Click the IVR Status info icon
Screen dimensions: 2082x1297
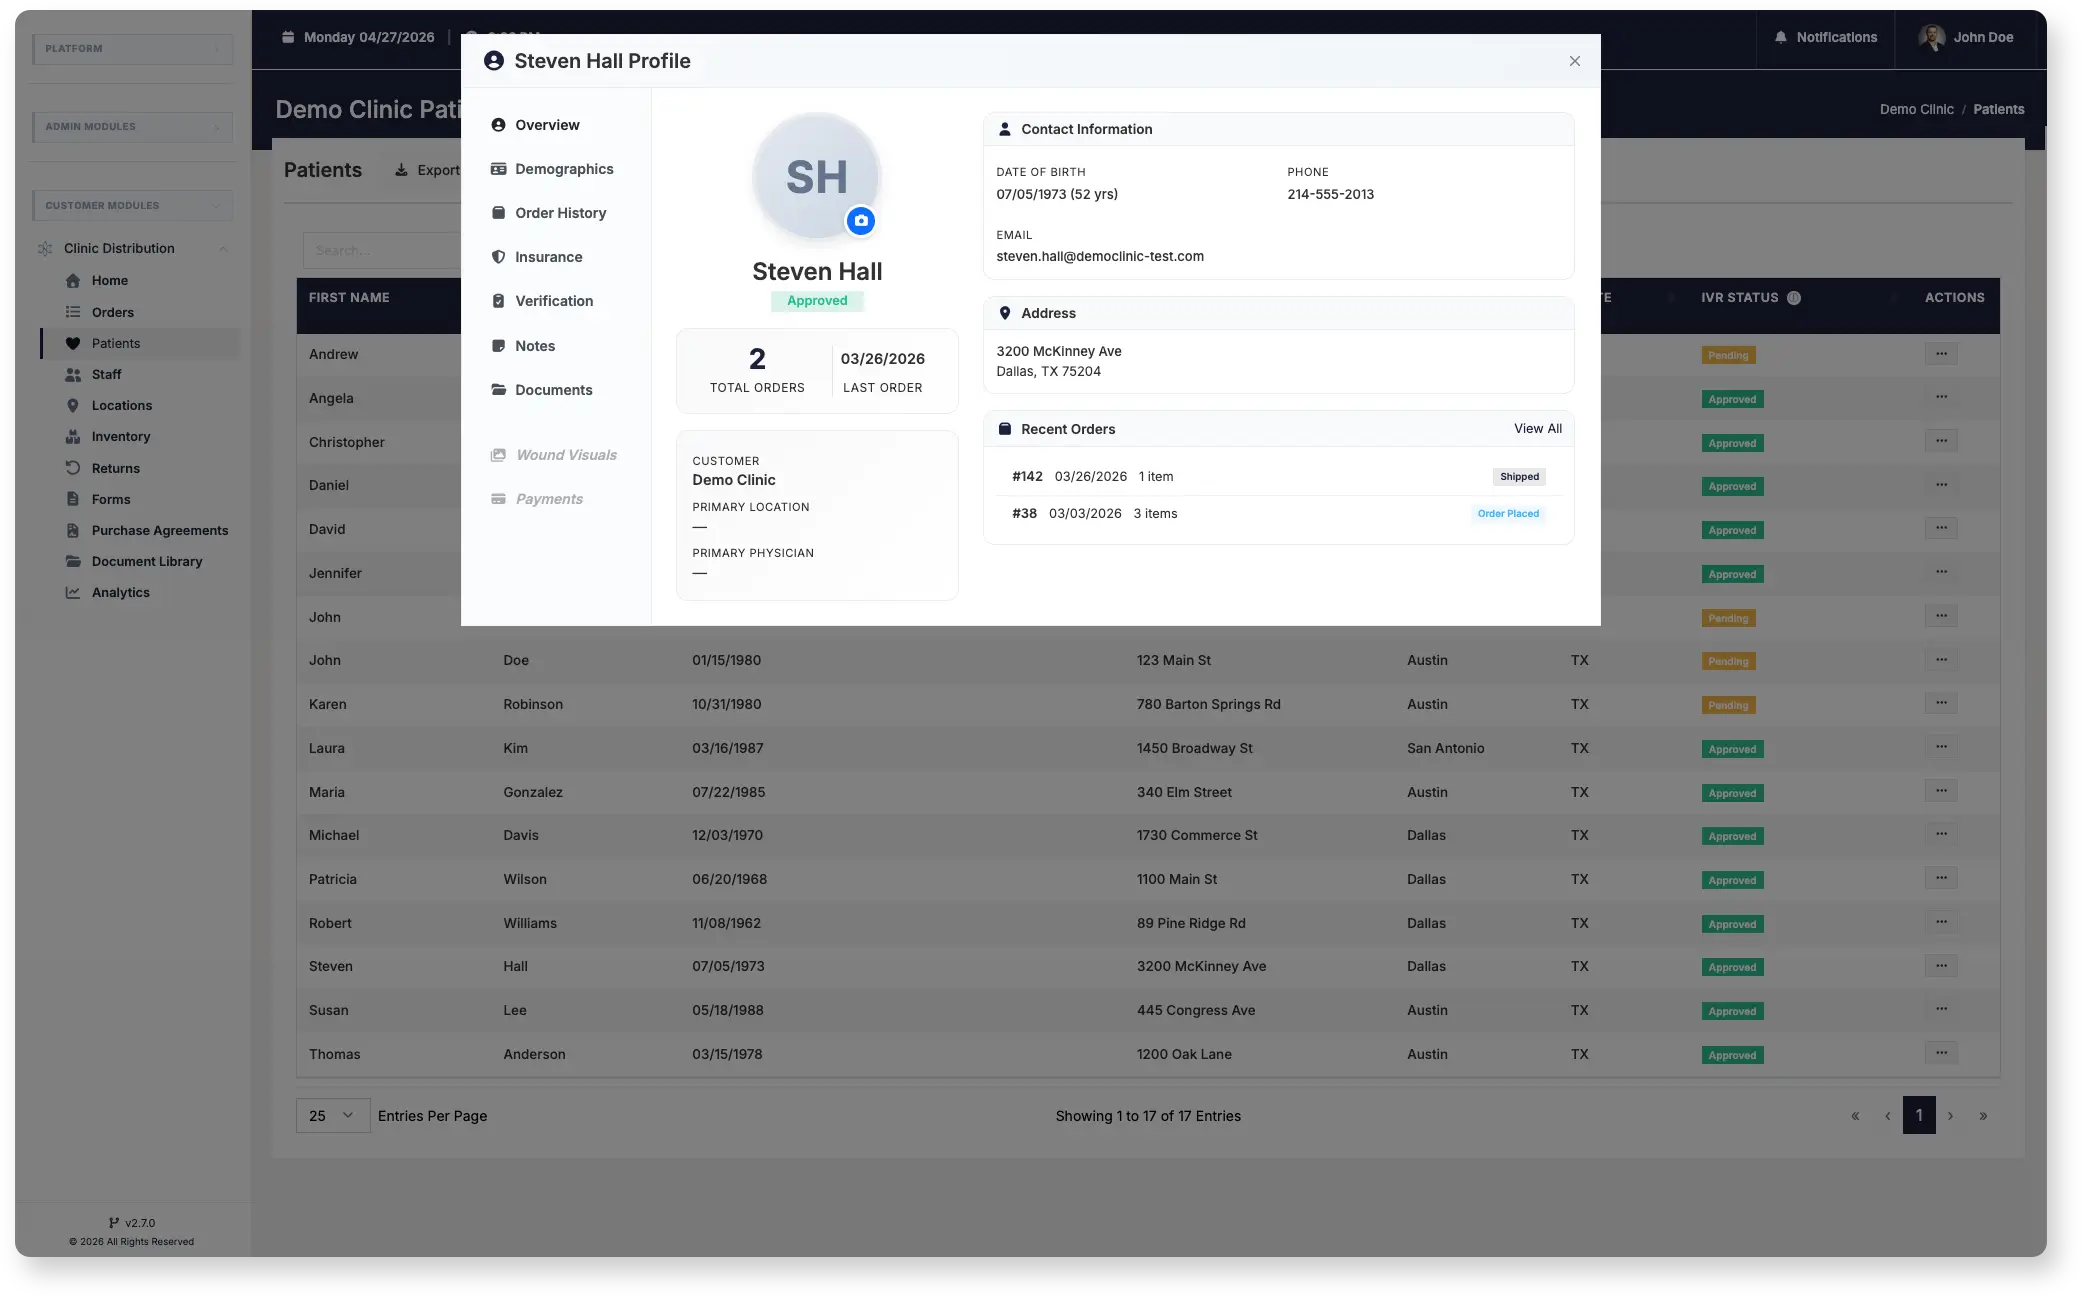pyautogui.click(x=1794, y=298)
